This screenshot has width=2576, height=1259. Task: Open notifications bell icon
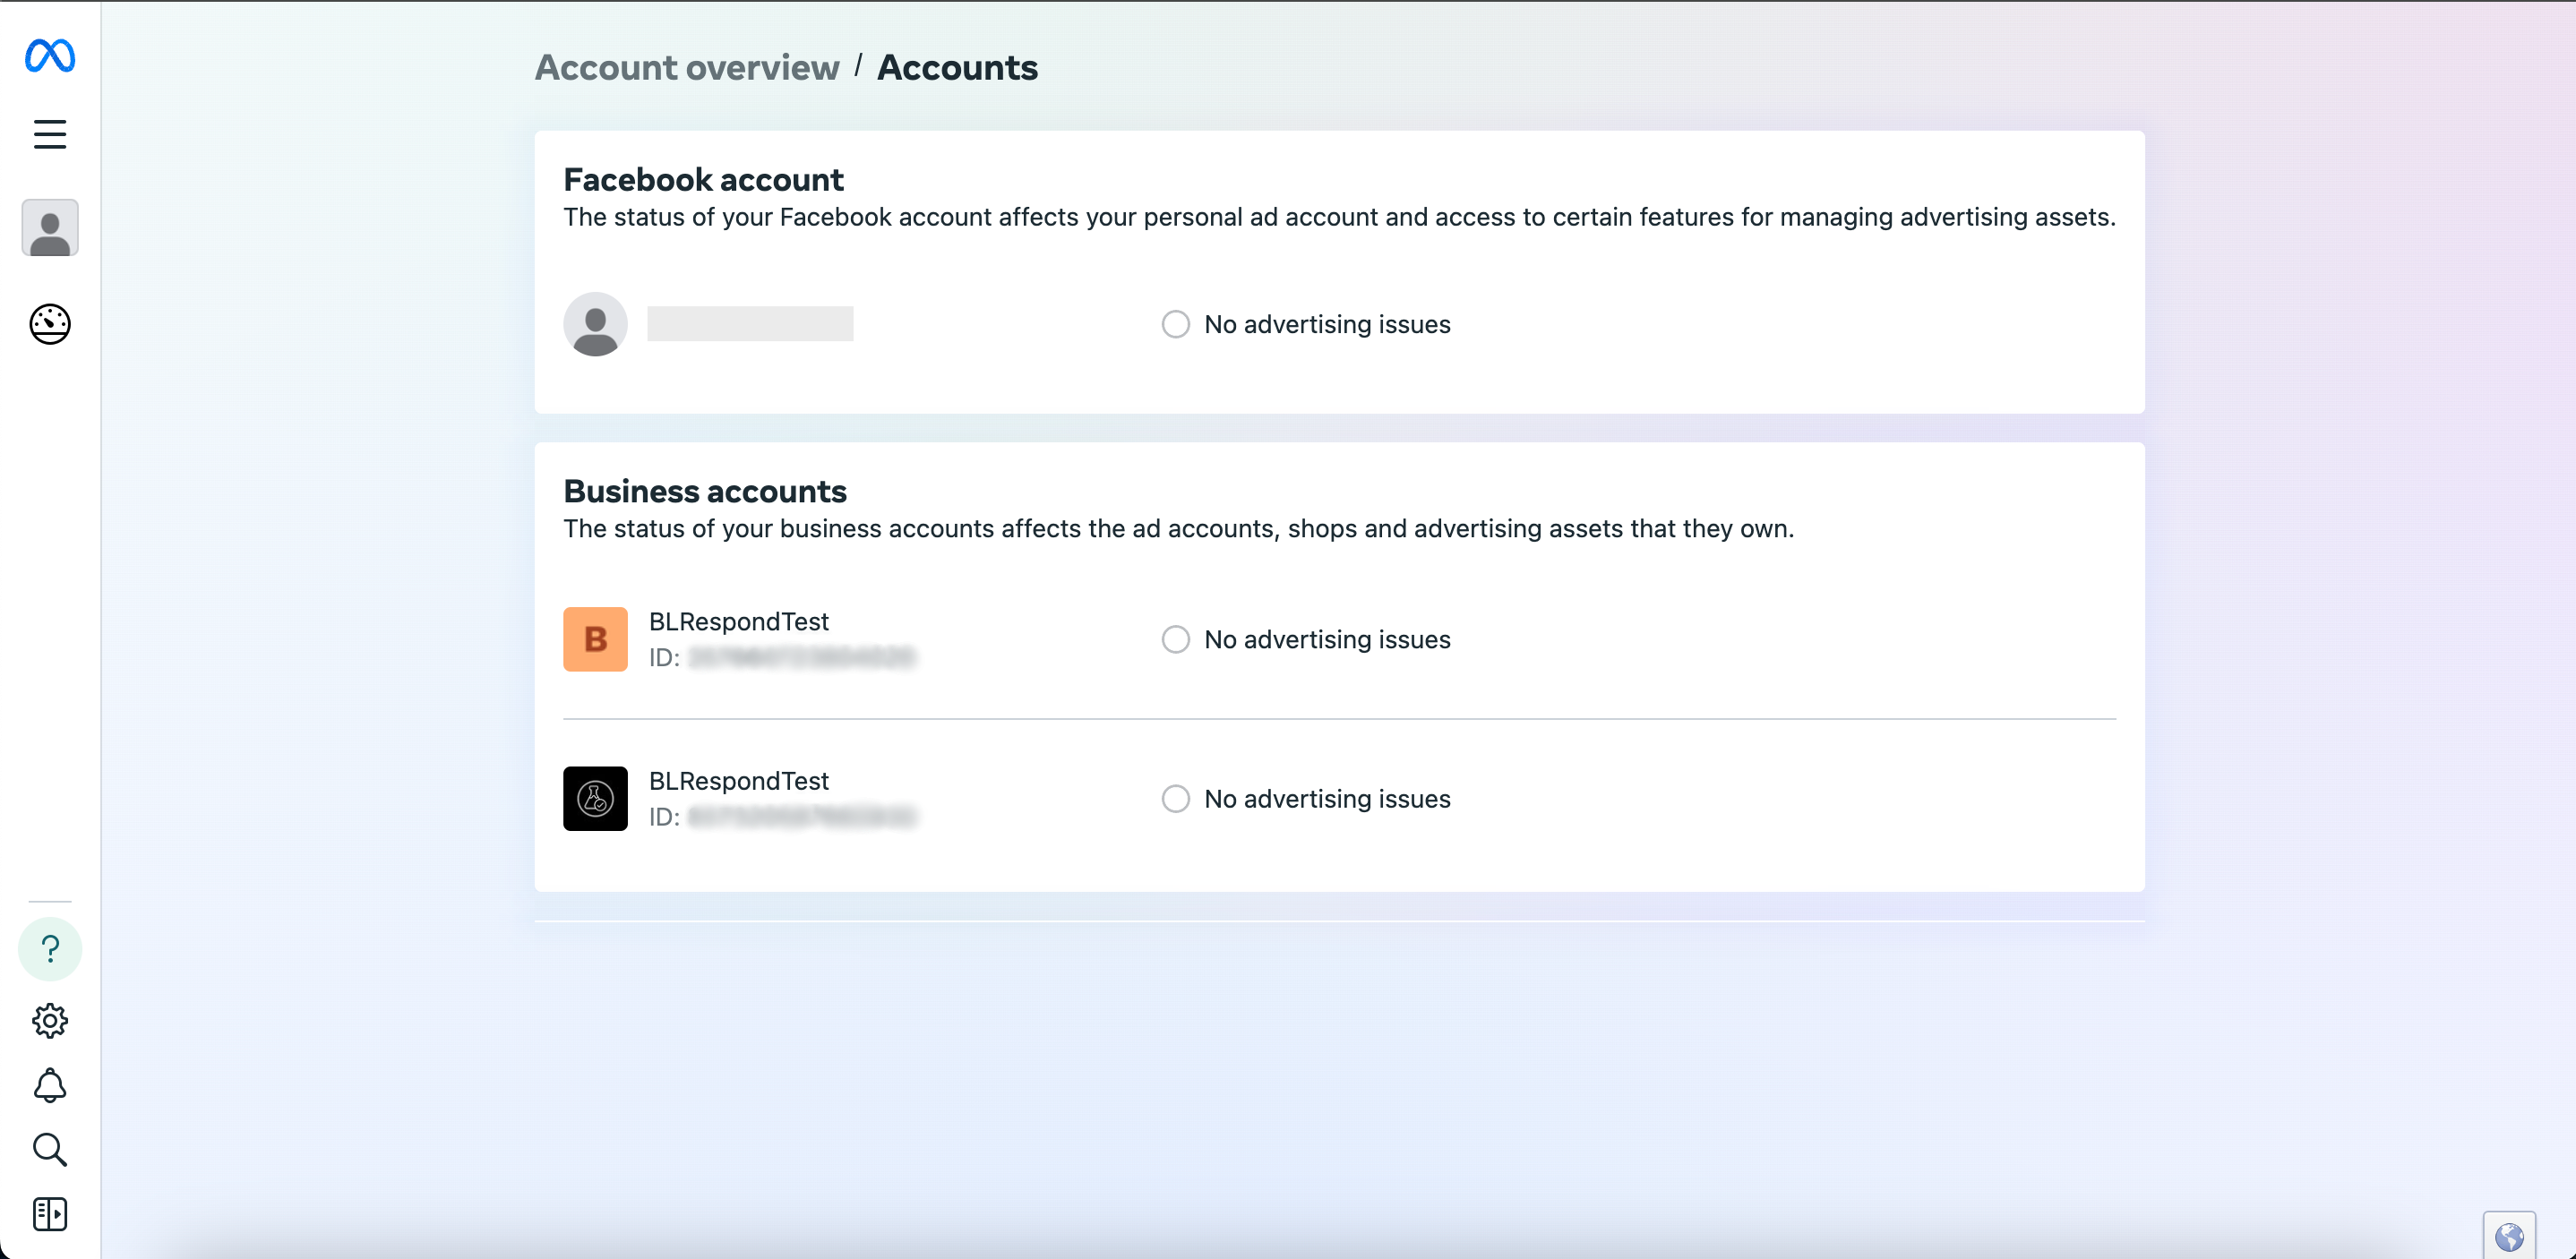tap(50, 1085)
